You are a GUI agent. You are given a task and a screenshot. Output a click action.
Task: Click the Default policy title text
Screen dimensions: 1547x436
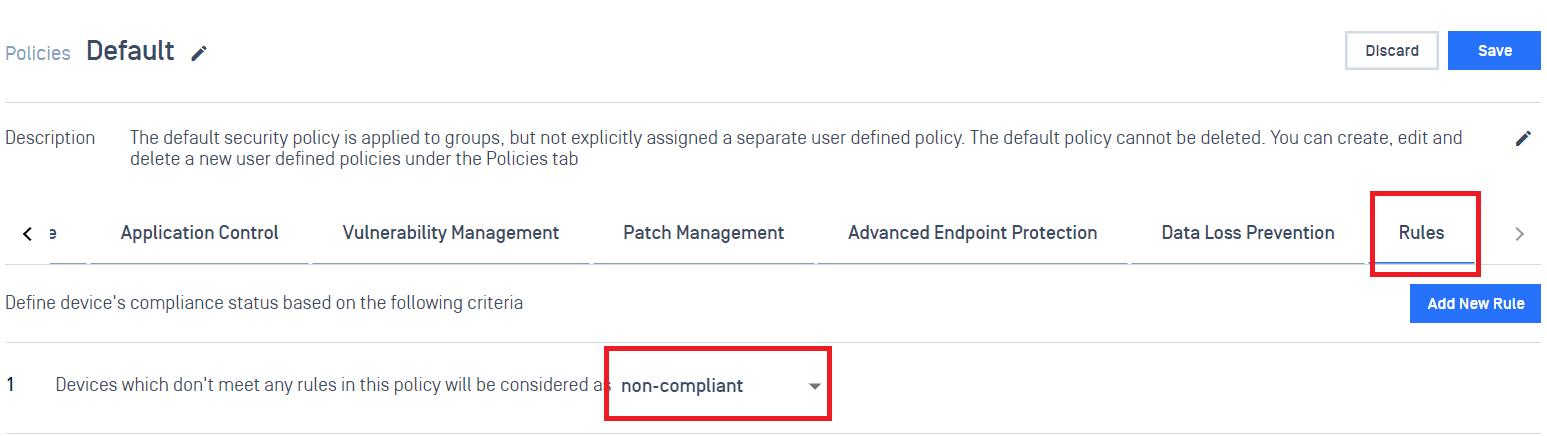pyautogui.click(x=130, y=51)
